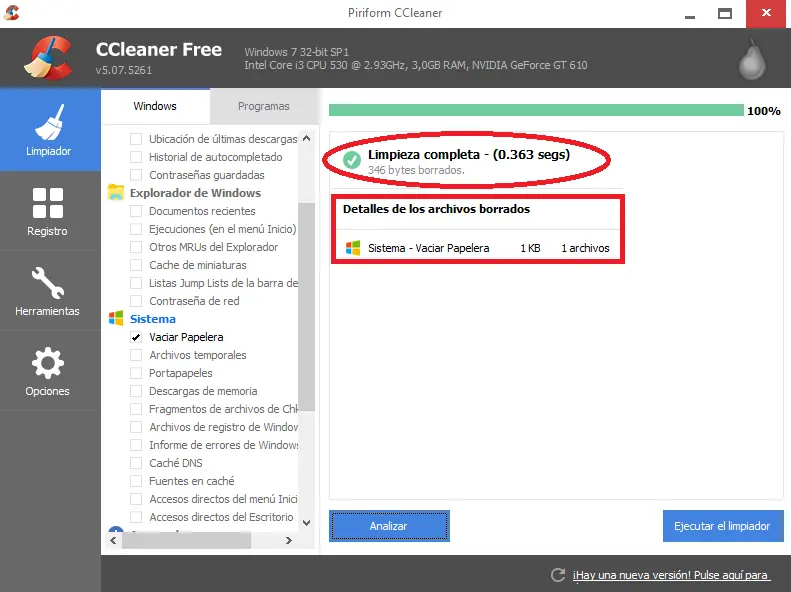The image size is (791, 592).
Task: Enable Documentos recientes checkbox
Action: click(136, 211)
